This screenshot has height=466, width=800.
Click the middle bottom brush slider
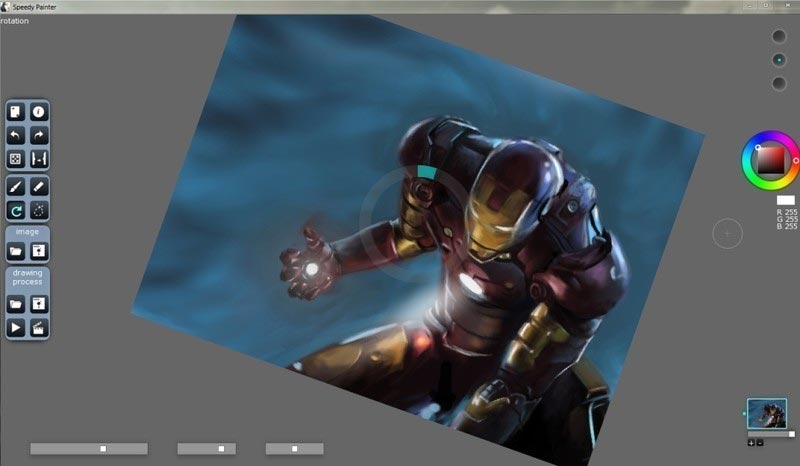[x=207, y=449]
